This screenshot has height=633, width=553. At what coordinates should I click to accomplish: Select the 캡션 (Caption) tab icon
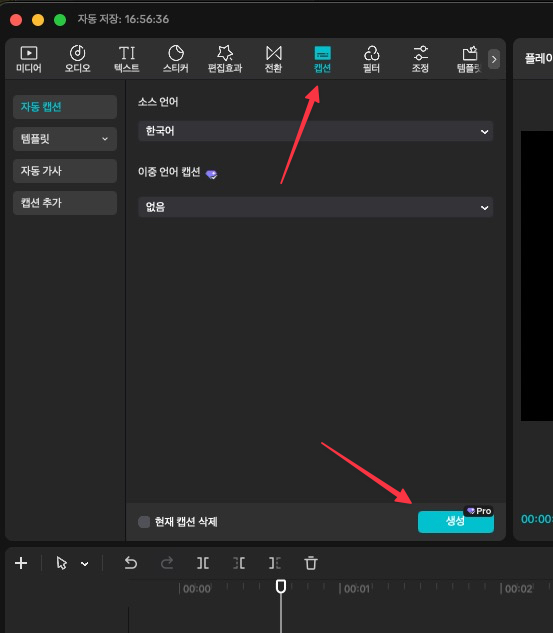(323, 59)
